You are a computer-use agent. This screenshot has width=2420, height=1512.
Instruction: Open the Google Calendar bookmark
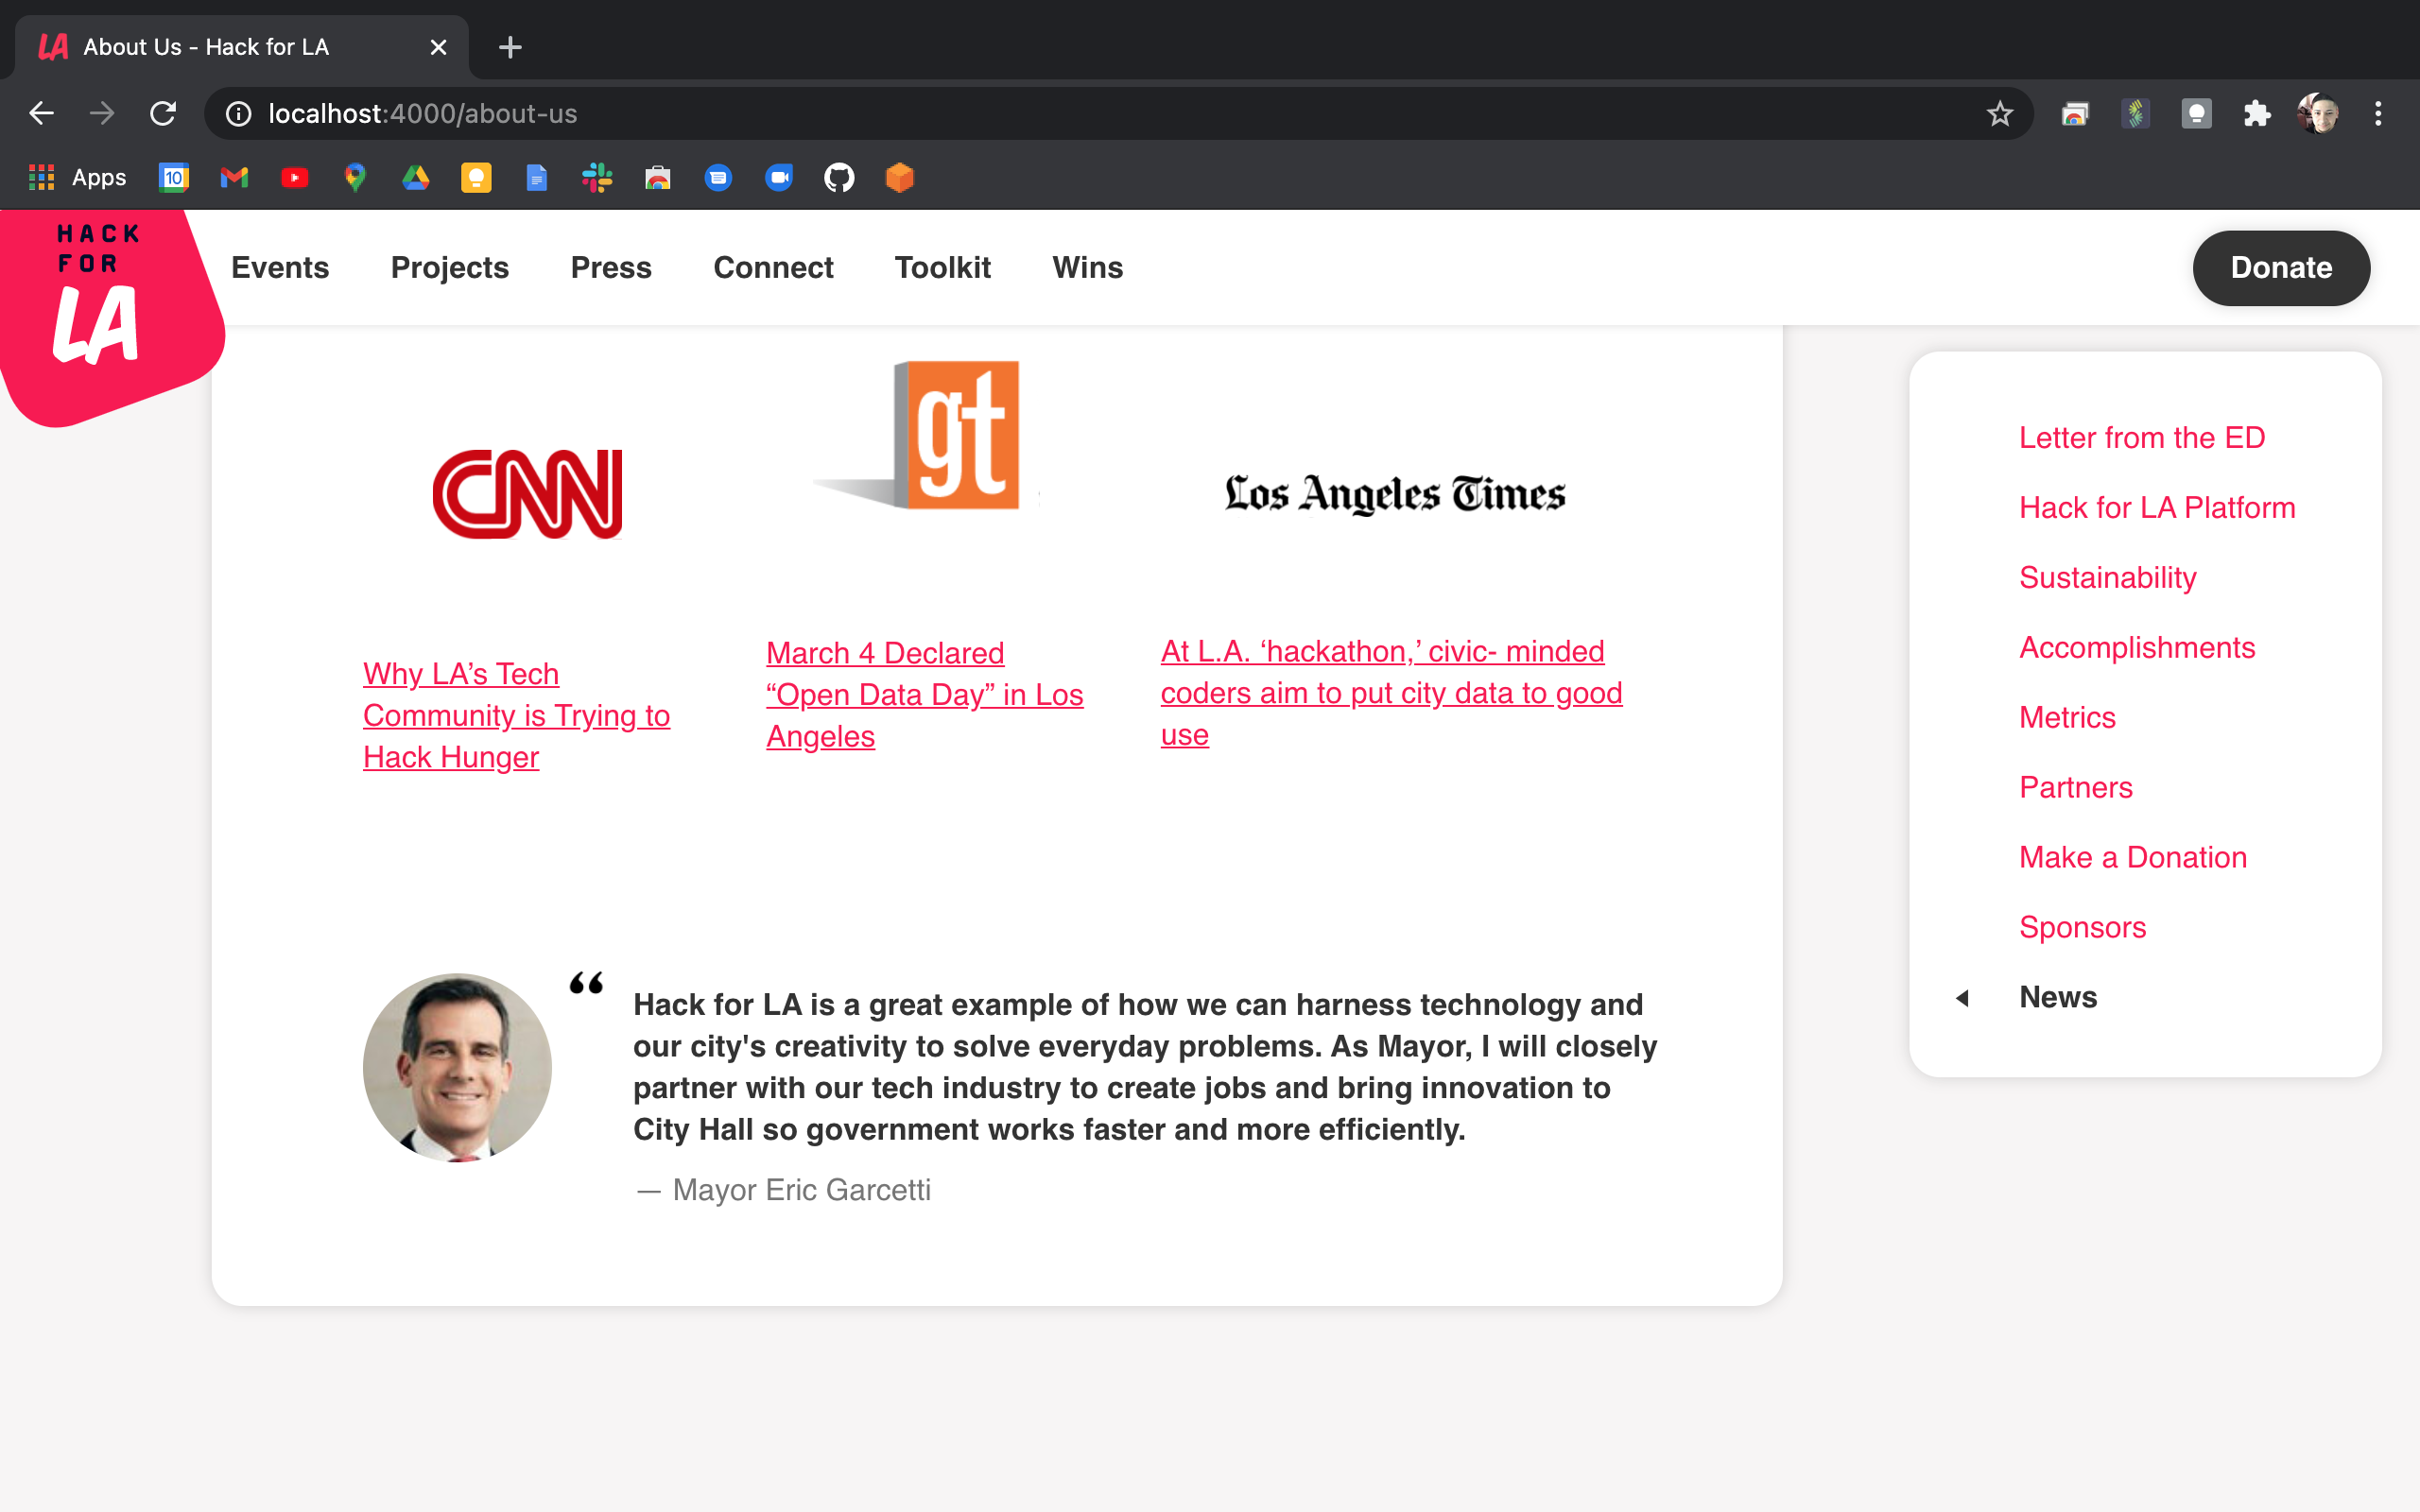tap(174, 178)
